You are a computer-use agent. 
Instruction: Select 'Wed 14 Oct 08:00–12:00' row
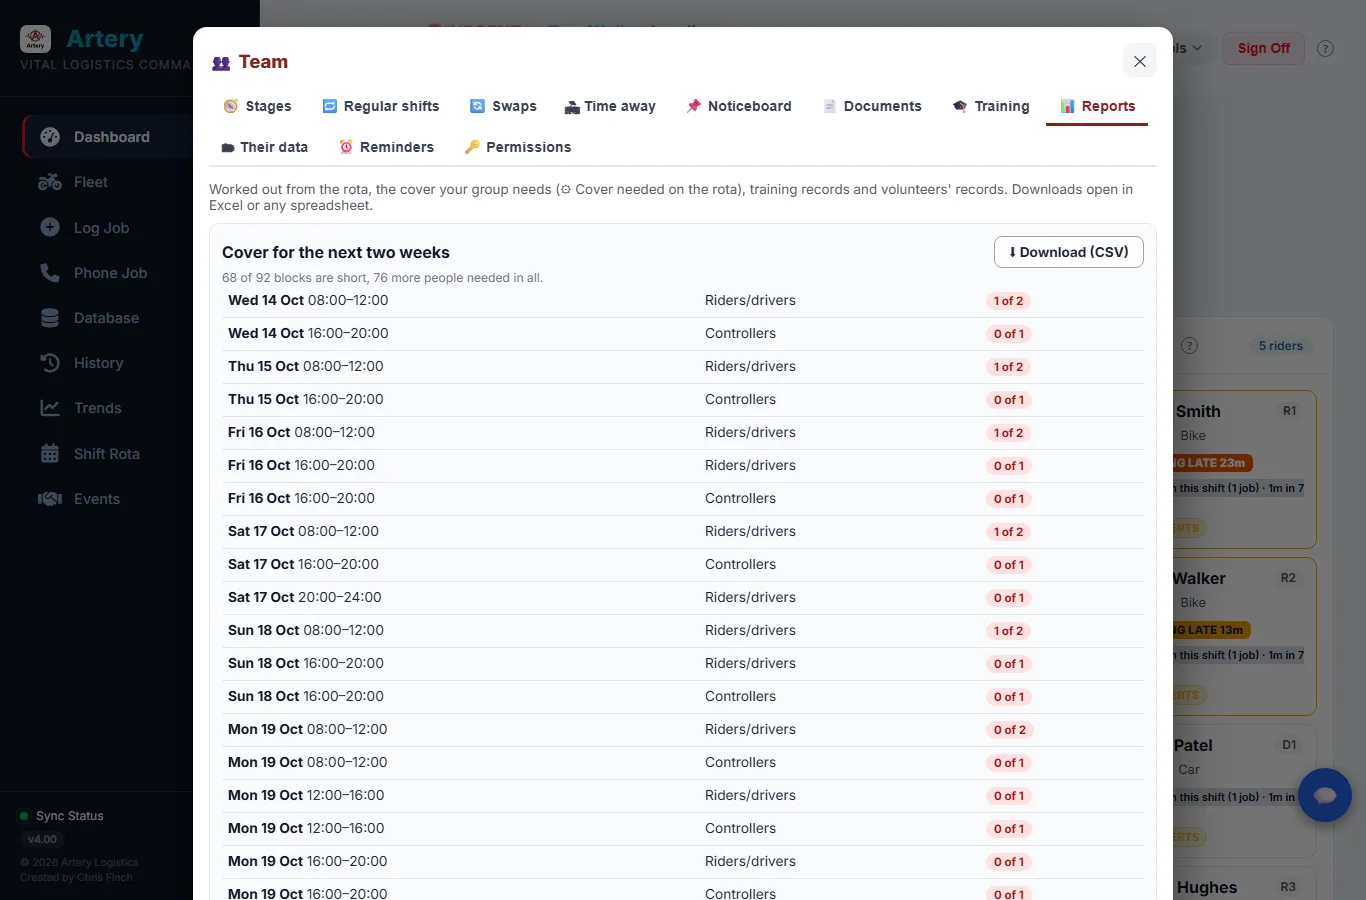[683, 301]
